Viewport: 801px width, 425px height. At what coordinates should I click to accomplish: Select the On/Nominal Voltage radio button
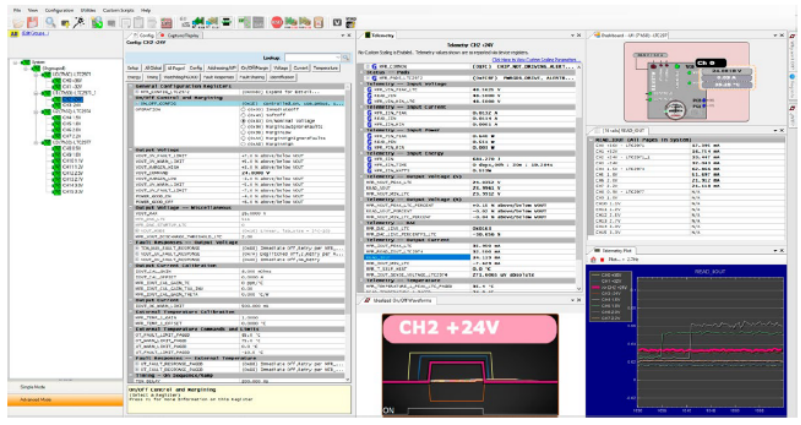pos(243,121)
